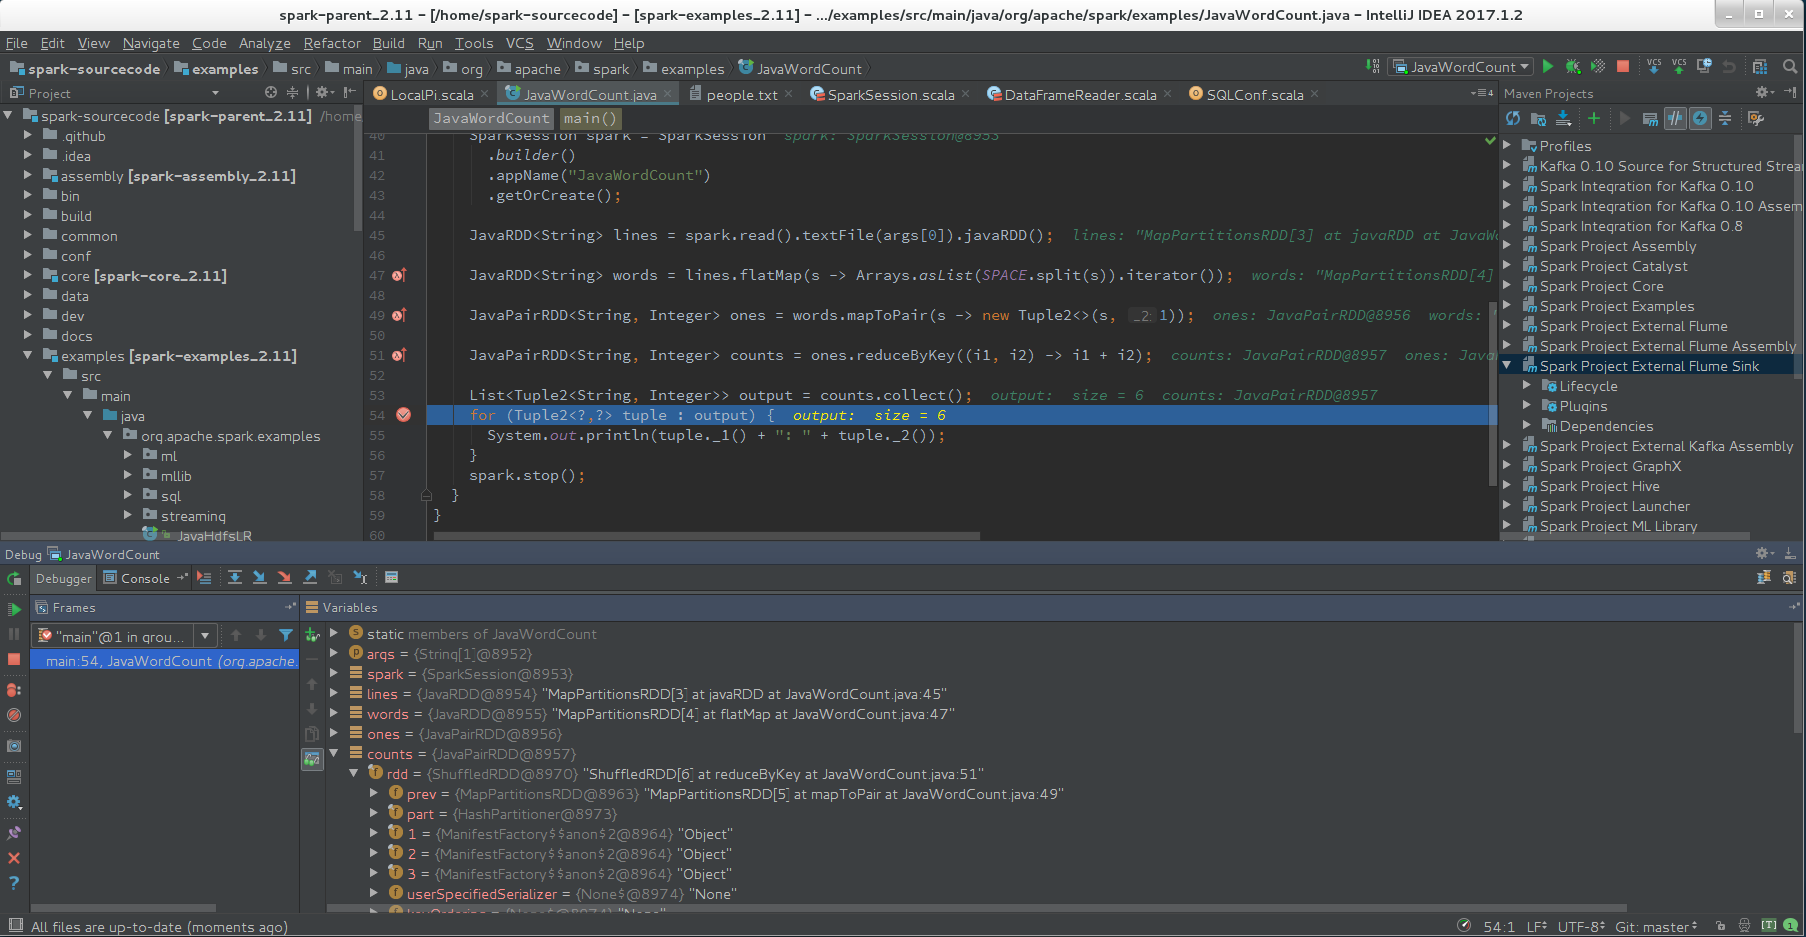Open the JavaWordCount run configuration dropdown

[x=1461, y=67]
